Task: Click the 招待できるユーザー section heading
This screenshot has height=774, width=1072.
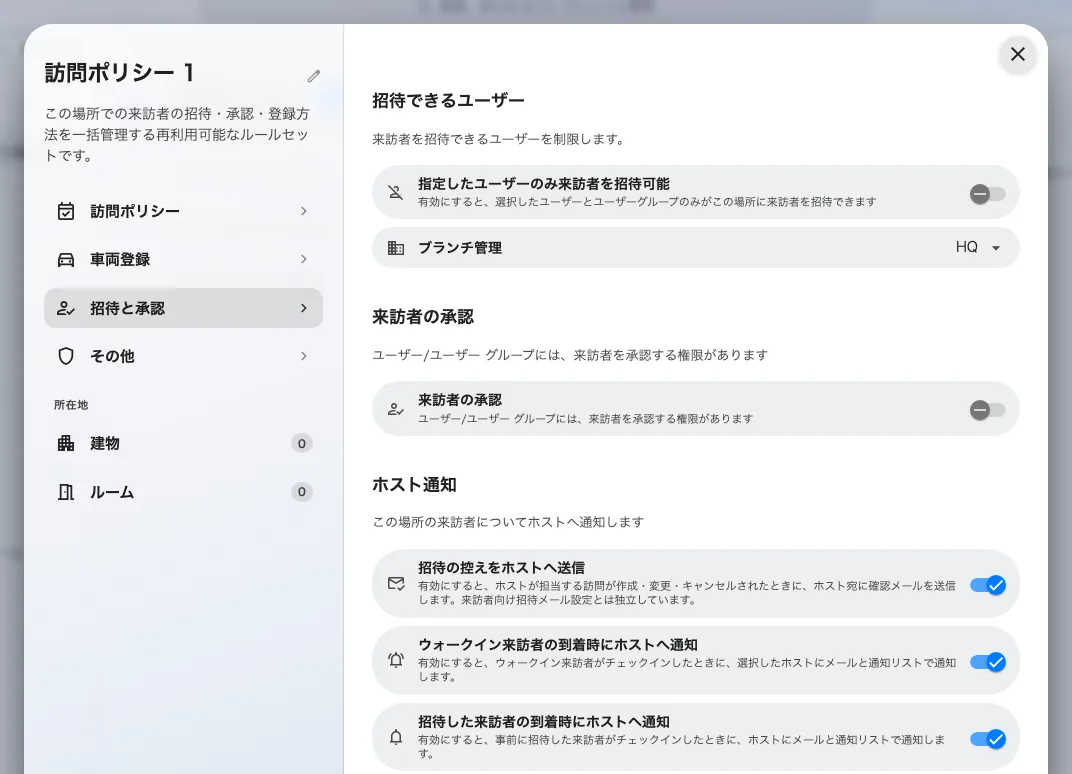Action: (x=448, y=101)
